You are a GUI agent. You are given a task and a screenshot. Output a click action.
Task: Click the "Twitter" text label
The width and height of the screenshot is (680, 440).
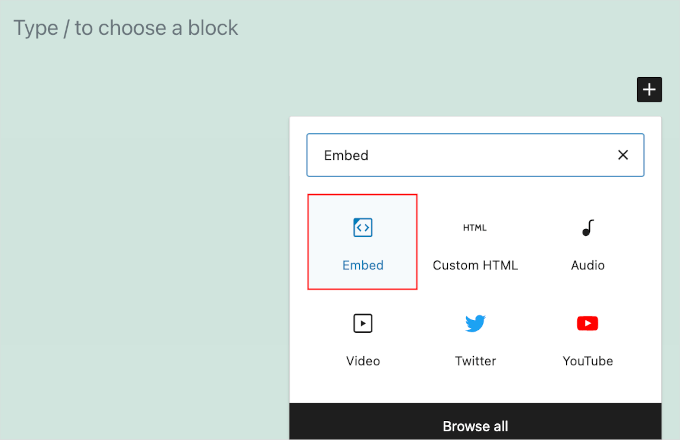tap(475, 361)
